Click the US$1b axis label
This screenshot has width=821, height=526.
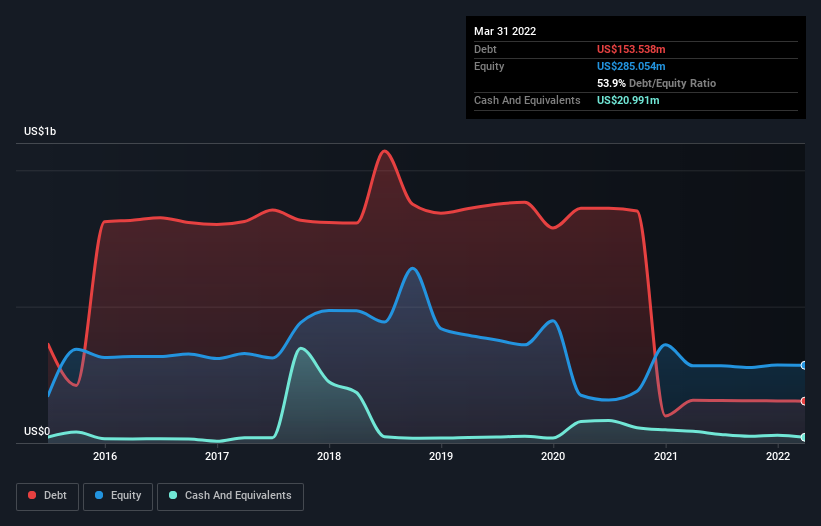[x=40, y=131]
